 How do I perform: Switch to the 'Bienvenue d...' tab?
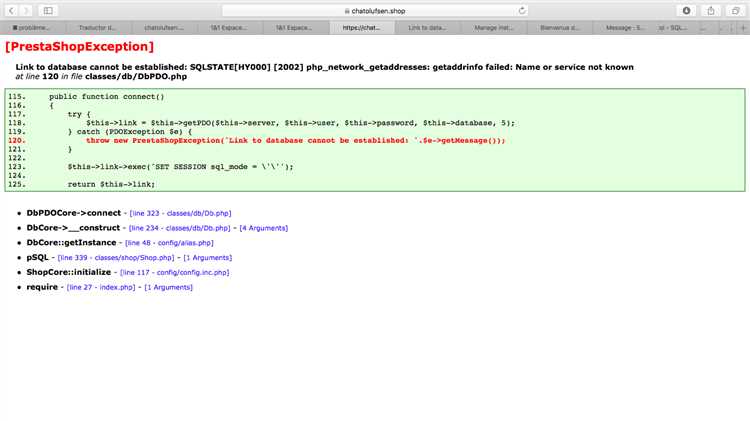click(560, 28)
